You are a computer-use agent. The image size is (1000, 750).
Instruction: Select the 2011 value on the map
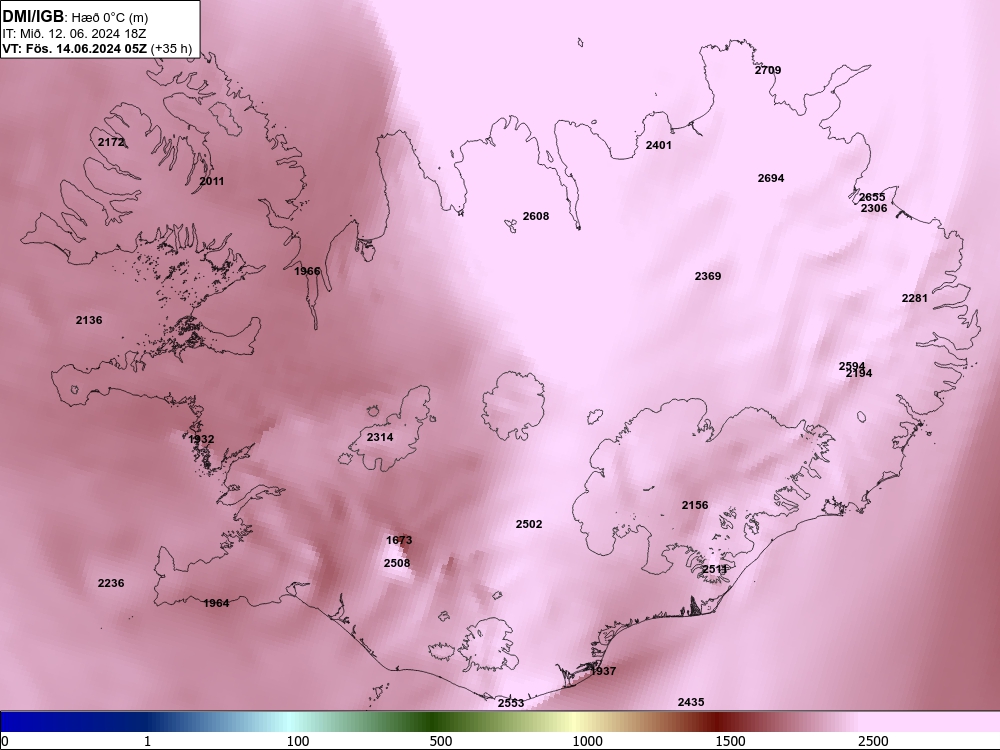tap(212, 181)
